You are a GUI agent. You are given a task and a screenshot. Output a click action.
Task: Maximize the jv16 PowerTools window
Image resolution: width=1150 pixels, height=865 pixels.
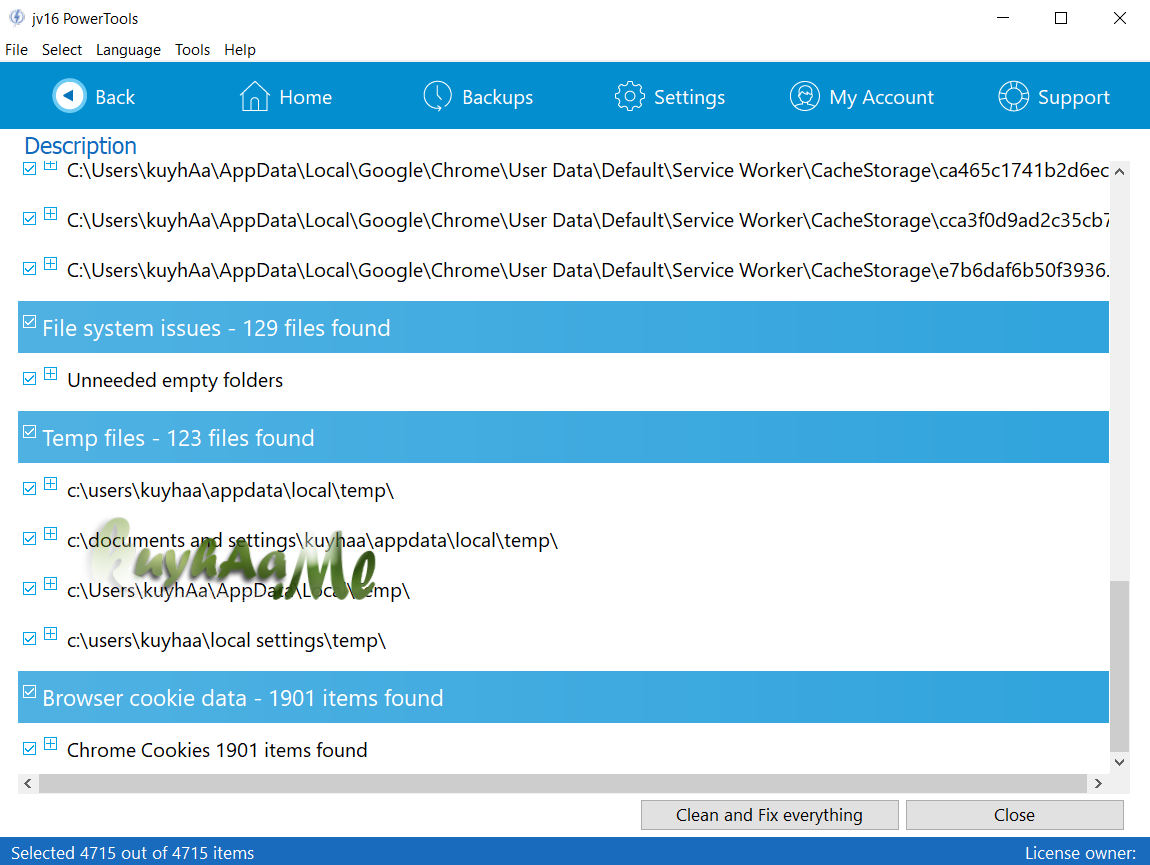click(x=1061, y=18)
